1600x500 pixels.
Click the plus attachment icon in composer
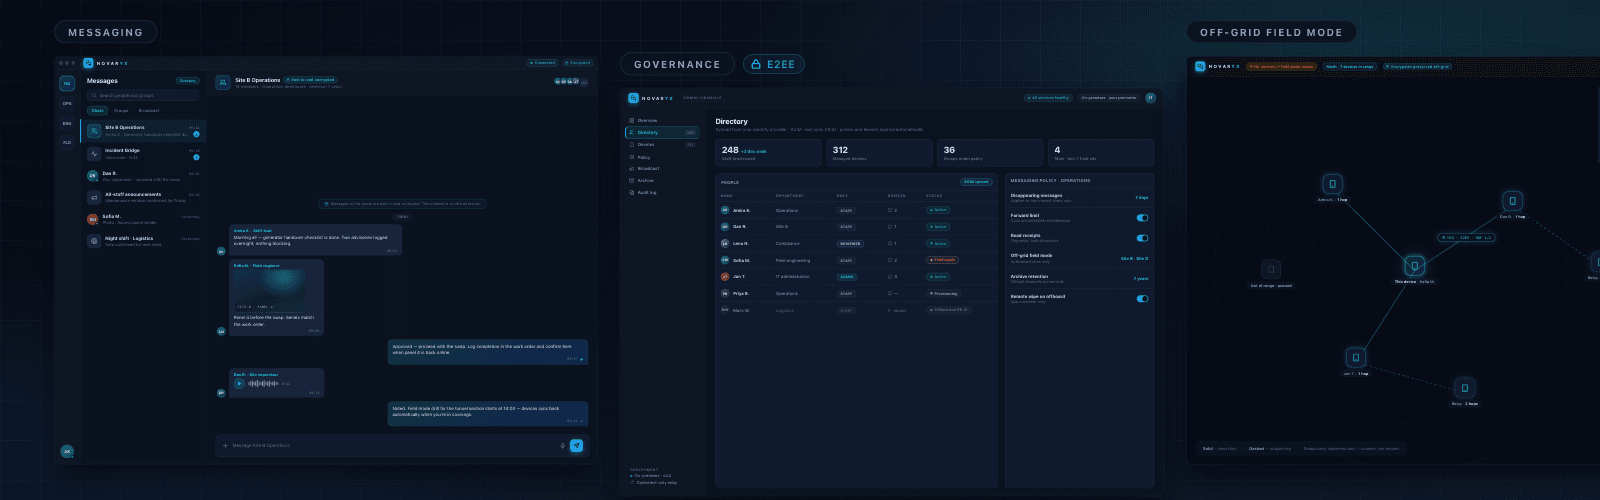[225, 446]
